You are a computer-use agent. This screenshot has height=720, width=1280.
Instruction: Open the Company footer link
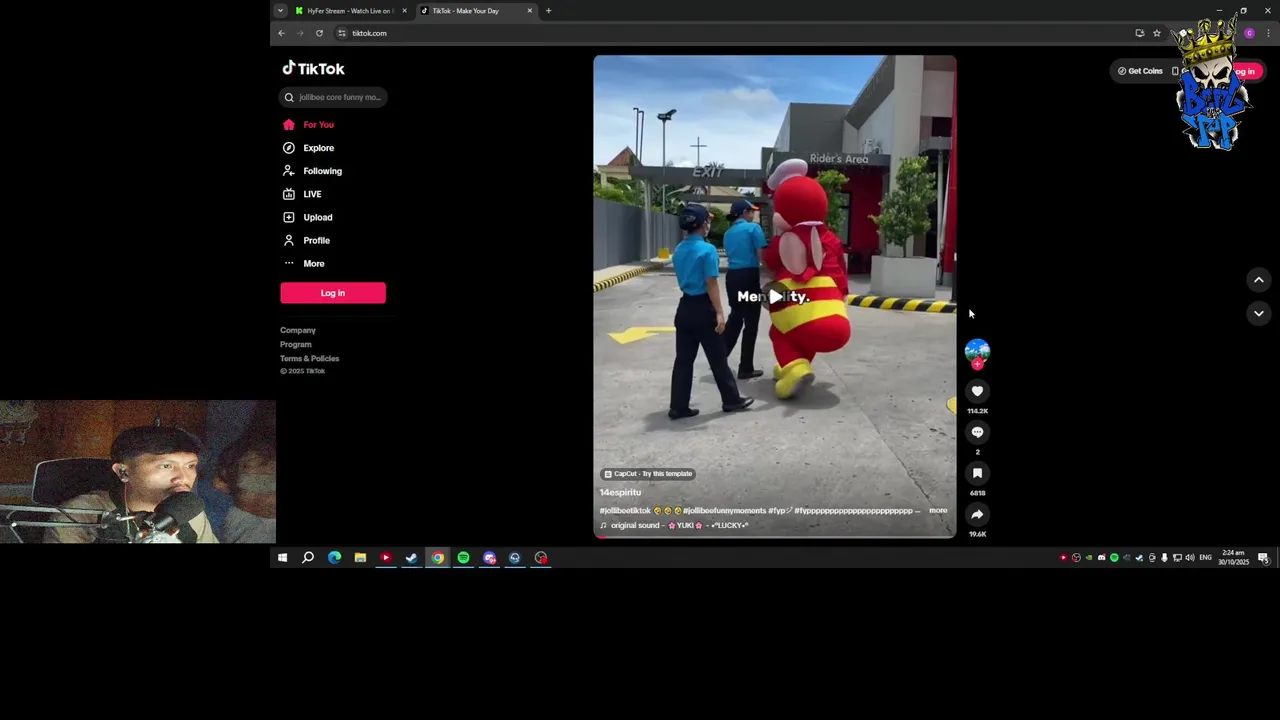(298, 330)
